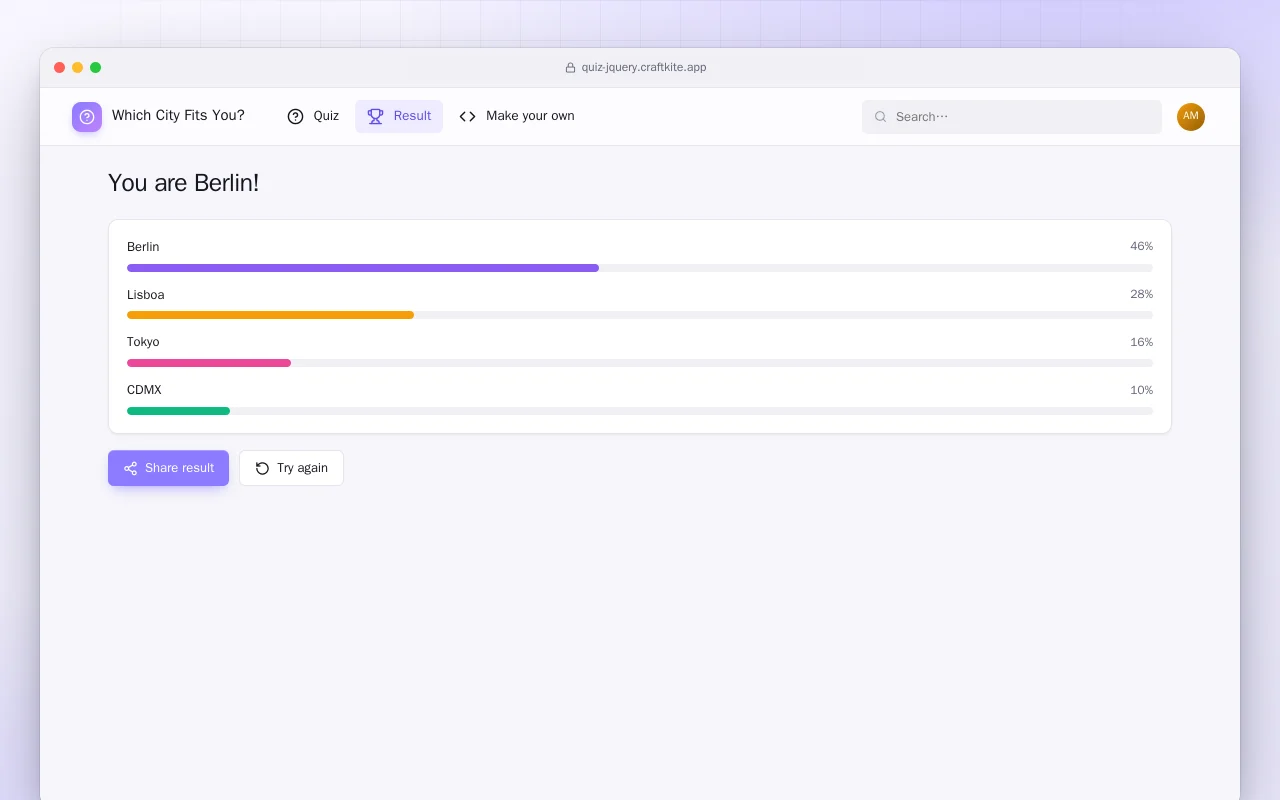Click the Berlin label
1280x800 pixels.
pos(143,247)
